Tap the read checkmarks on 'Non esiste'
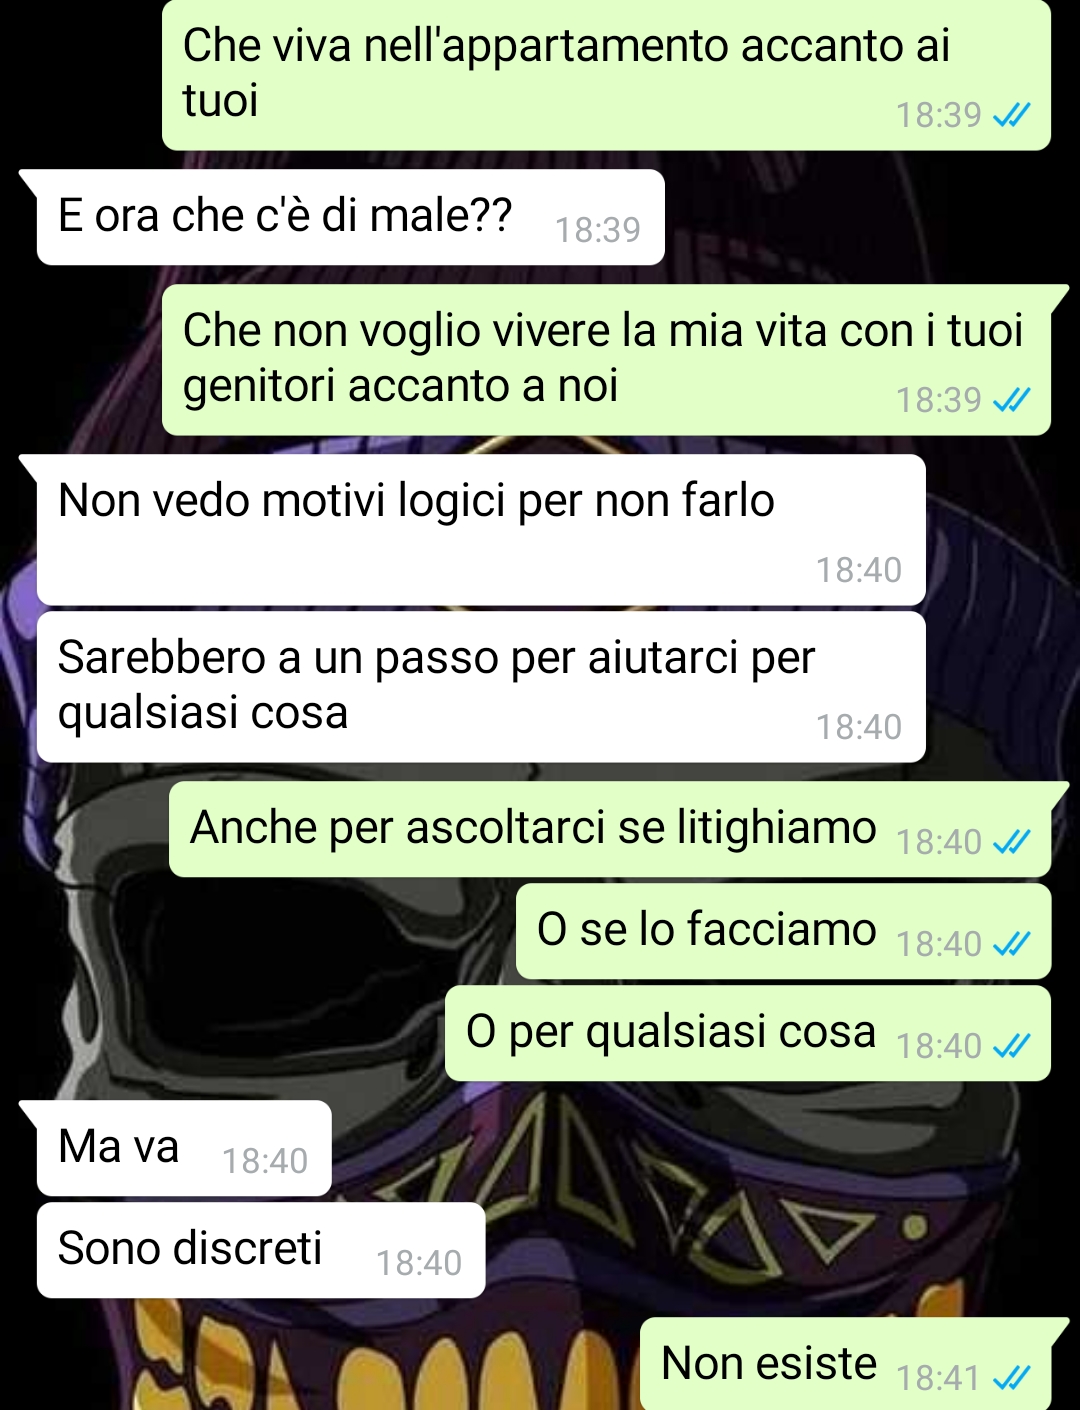 tap(1011, 1379)
